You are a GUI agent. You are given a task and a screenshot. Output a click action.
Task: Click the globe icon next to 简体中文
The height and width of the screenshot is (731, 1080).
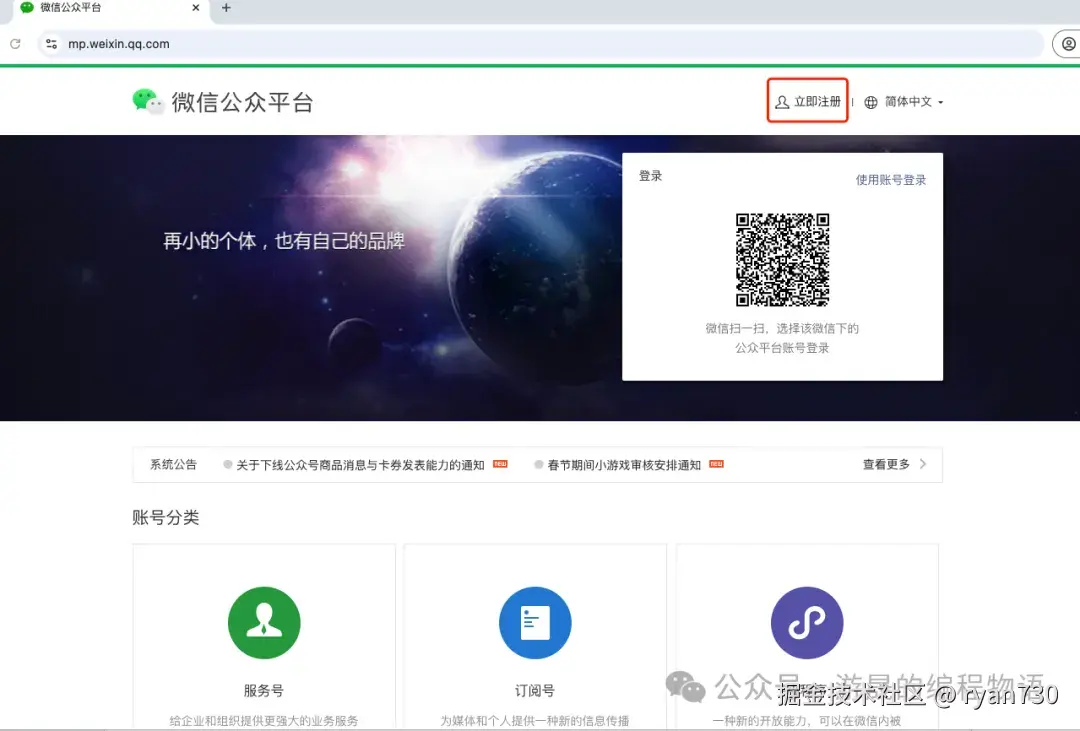tap(869, 101)
